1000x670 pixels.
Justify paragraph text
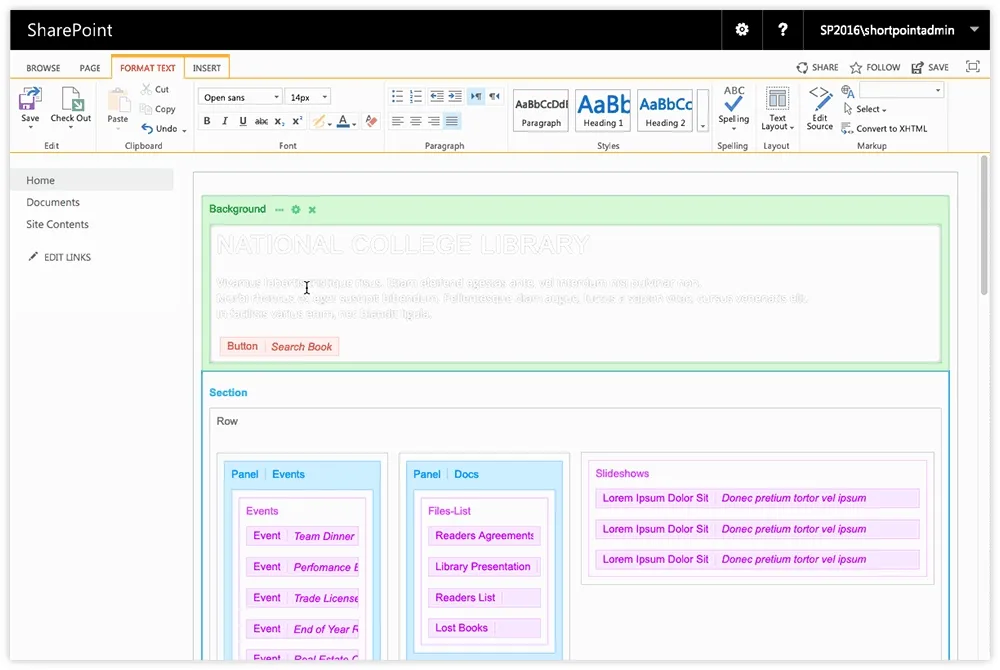(452, 120)
